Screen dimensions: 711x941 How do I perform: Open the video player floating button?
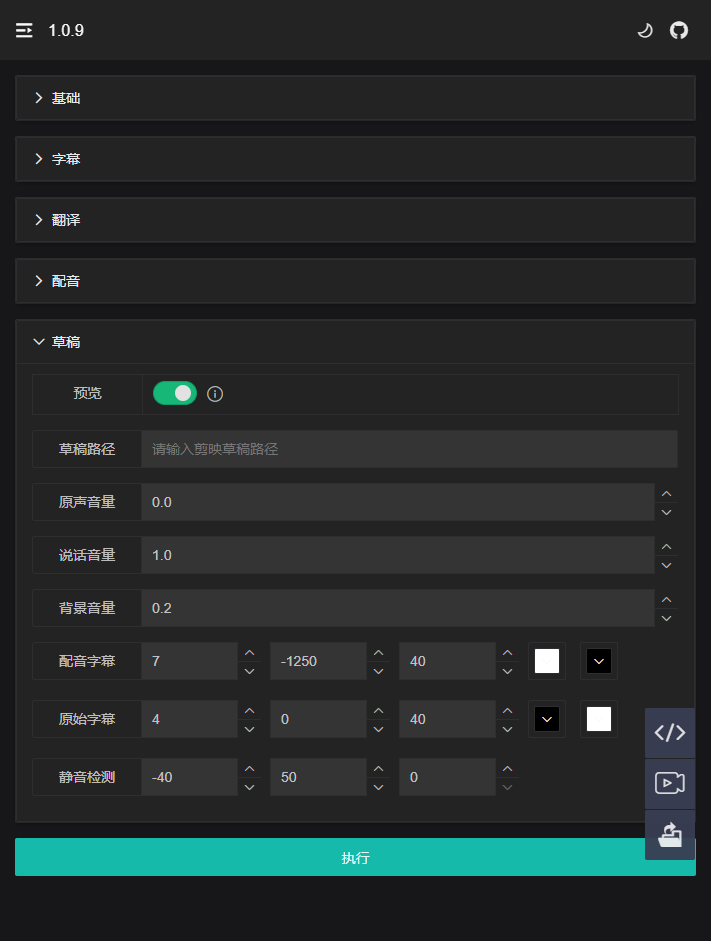670,783
